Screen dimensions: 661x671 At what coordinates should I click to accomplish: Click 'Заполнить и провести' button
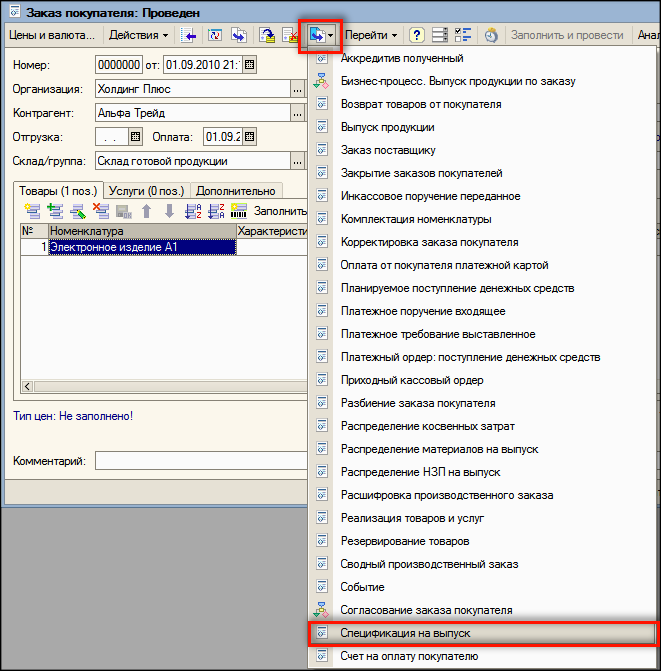click(x=567, y=35)
